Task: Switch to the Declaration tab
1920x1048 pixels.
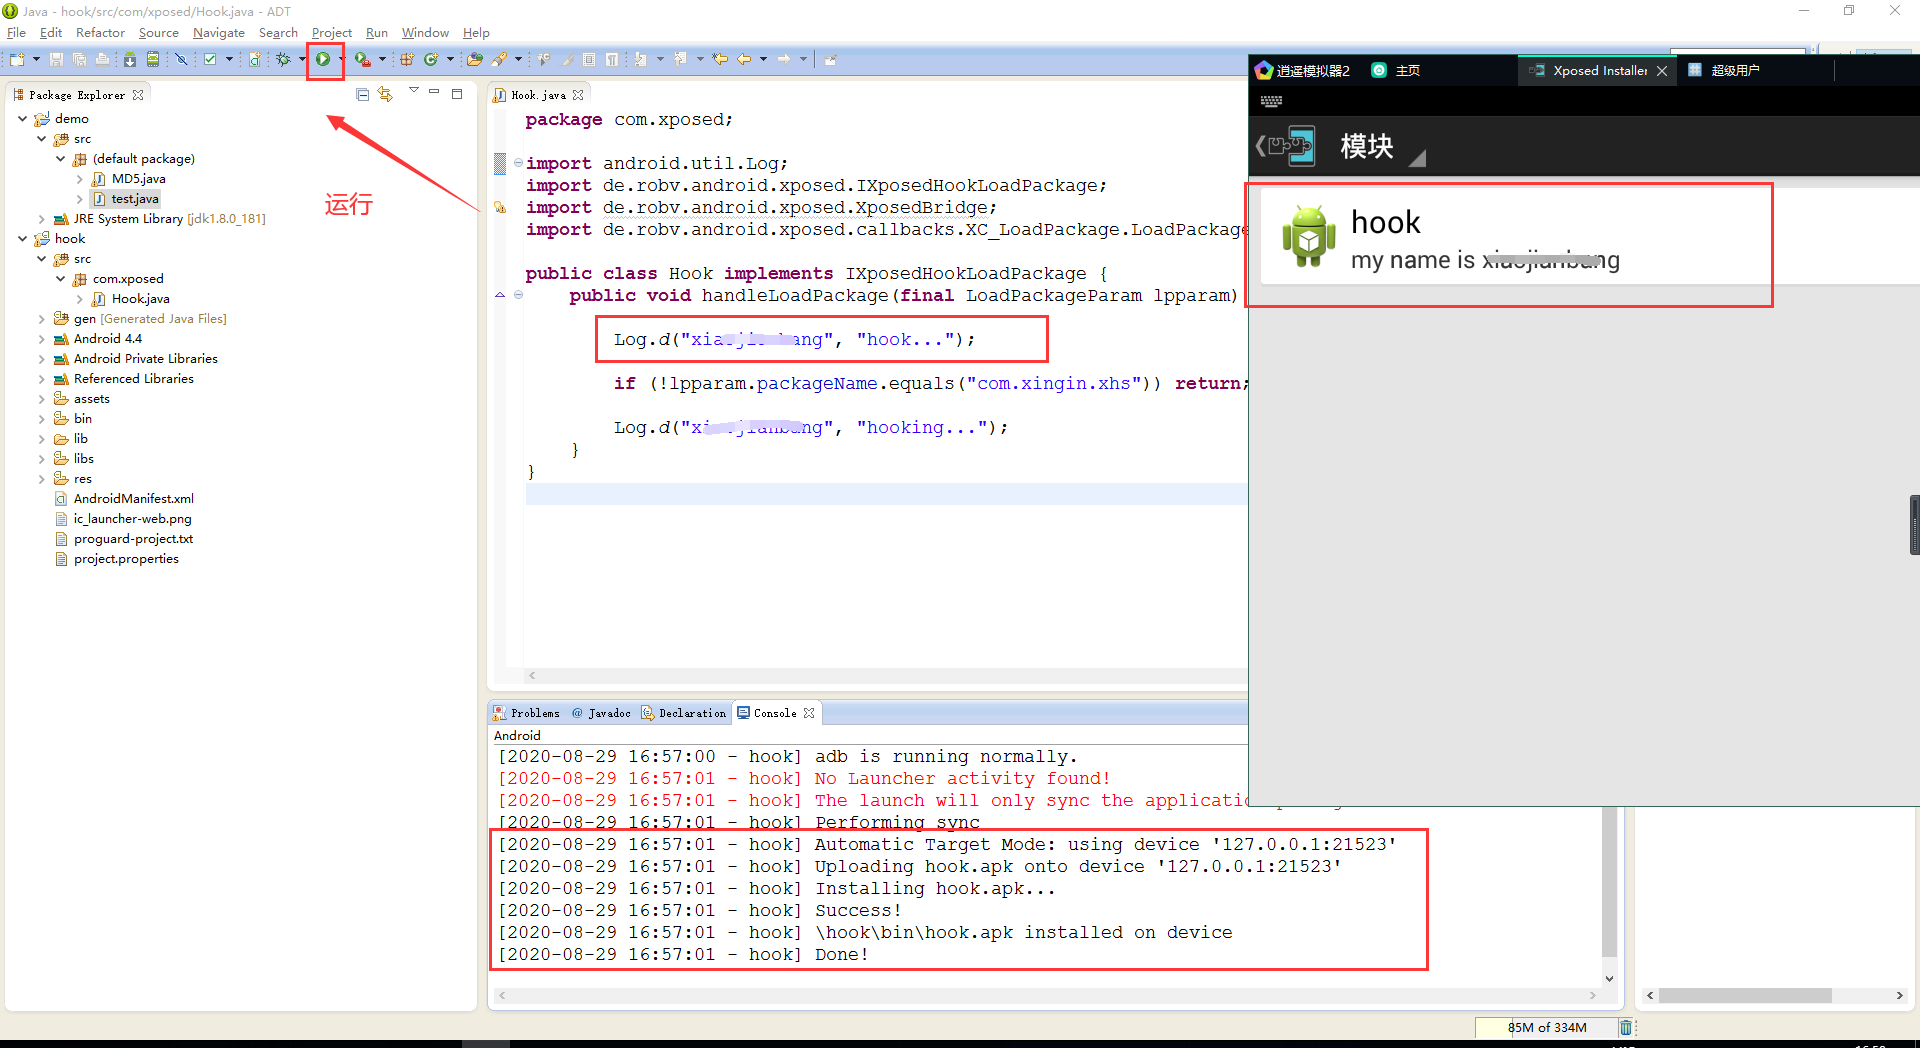Action: coord(684,713)
